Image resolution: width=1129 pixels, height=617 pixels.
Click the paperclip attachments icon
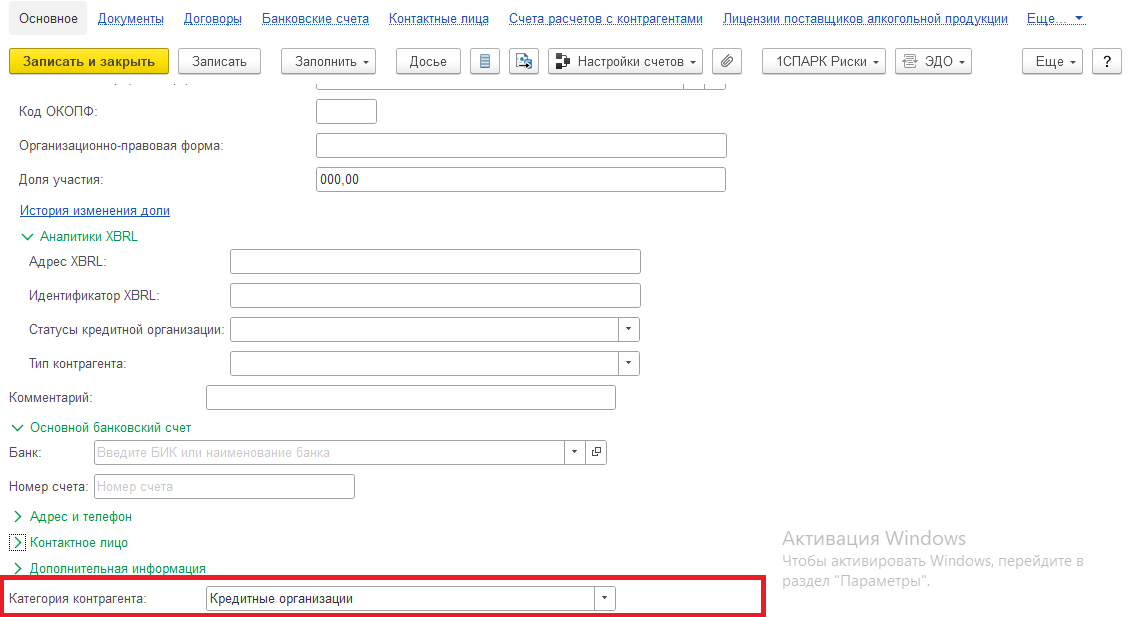(x=727, y=61)
